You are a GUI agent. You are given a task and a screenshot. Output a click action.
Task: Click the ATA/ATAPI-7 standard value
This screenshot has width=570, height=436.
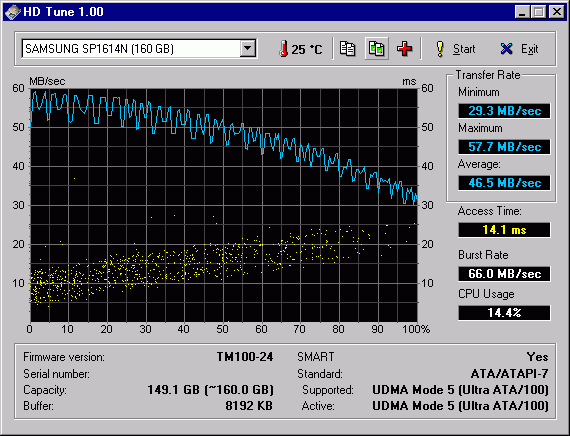tap(509, 373)
